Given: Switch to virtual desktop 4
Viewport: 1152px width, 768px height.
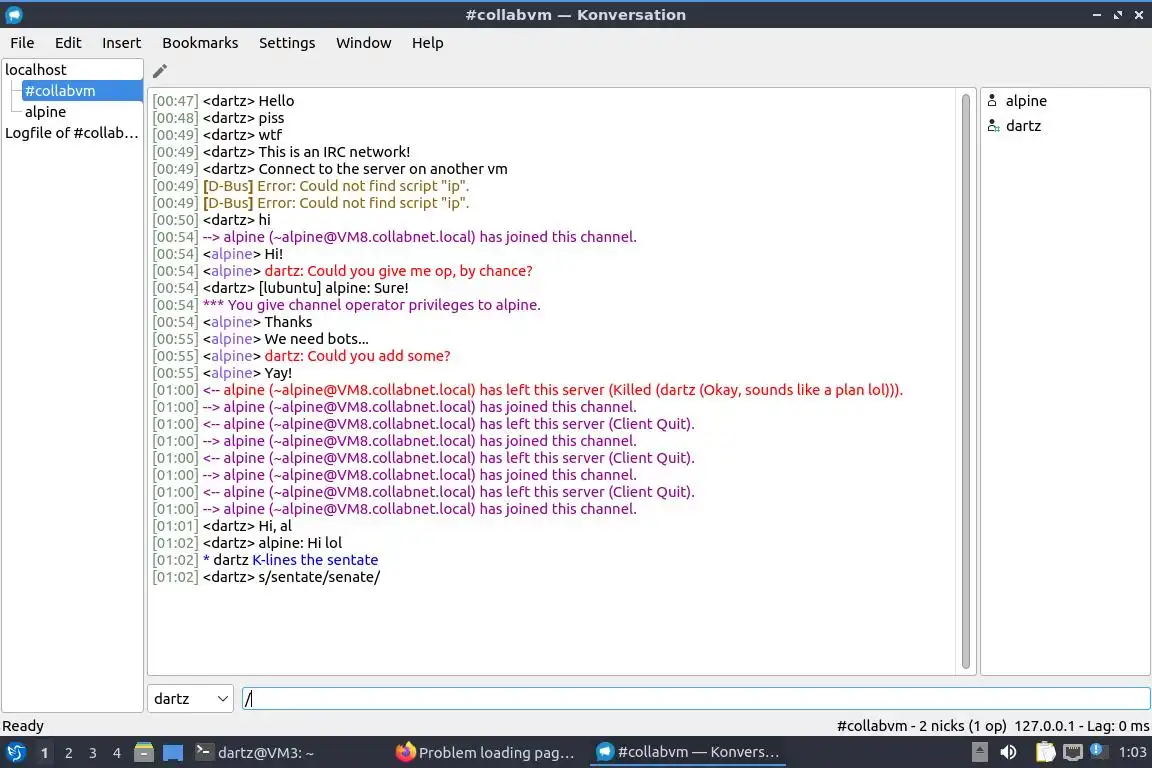Looking at the screenshot, I should point(116,753).
